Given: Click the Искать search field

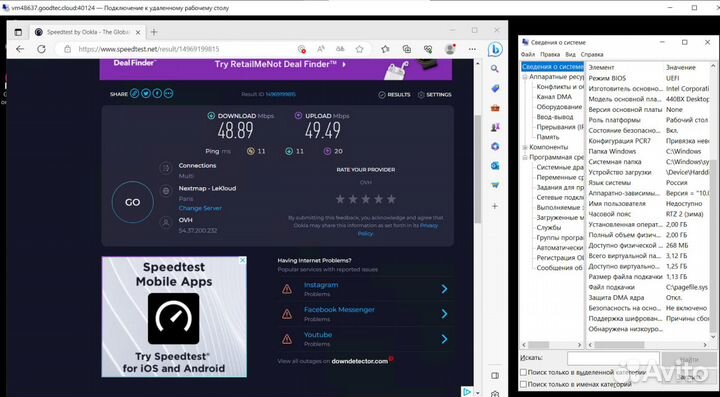Looking at the screenshot, I should pos(613,358).
